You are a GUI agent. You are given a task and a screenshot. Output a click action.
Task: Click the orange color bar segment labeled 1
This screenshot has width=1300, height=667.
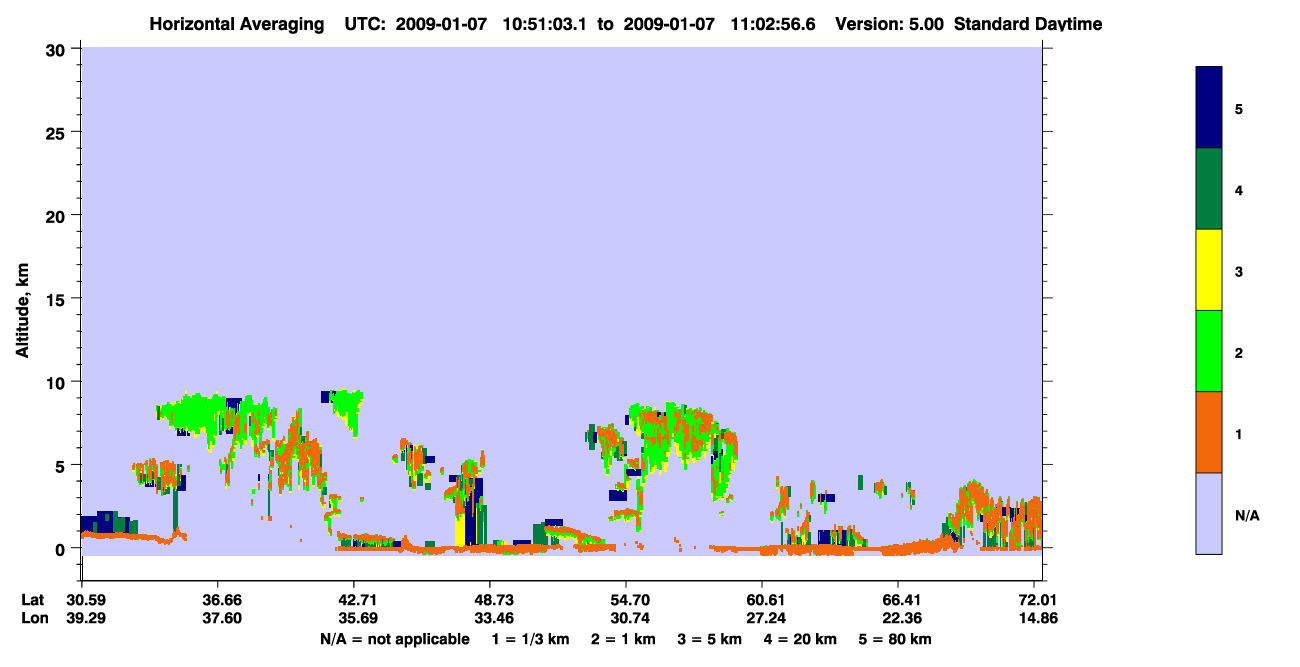[x=1209, y=432]
